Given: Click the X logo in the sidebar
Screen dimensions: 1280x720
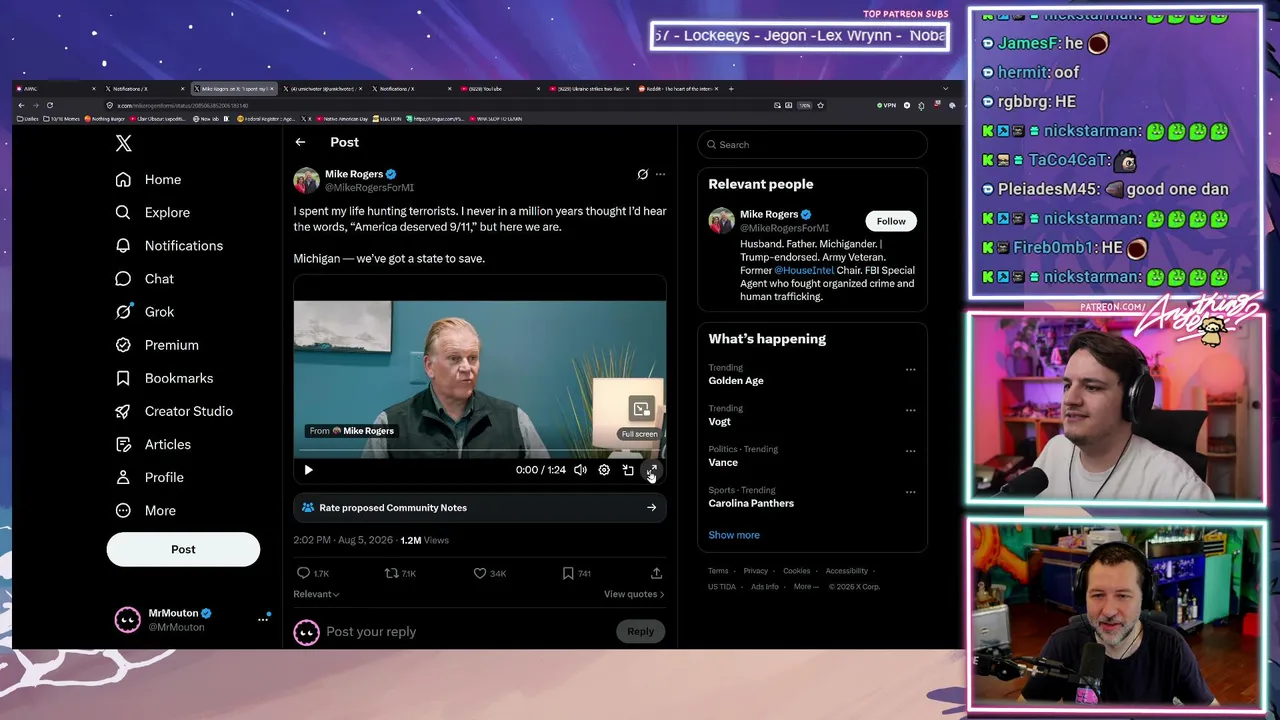Looking at the screenshot, I should pyautogui.click(x=123, y=143).
